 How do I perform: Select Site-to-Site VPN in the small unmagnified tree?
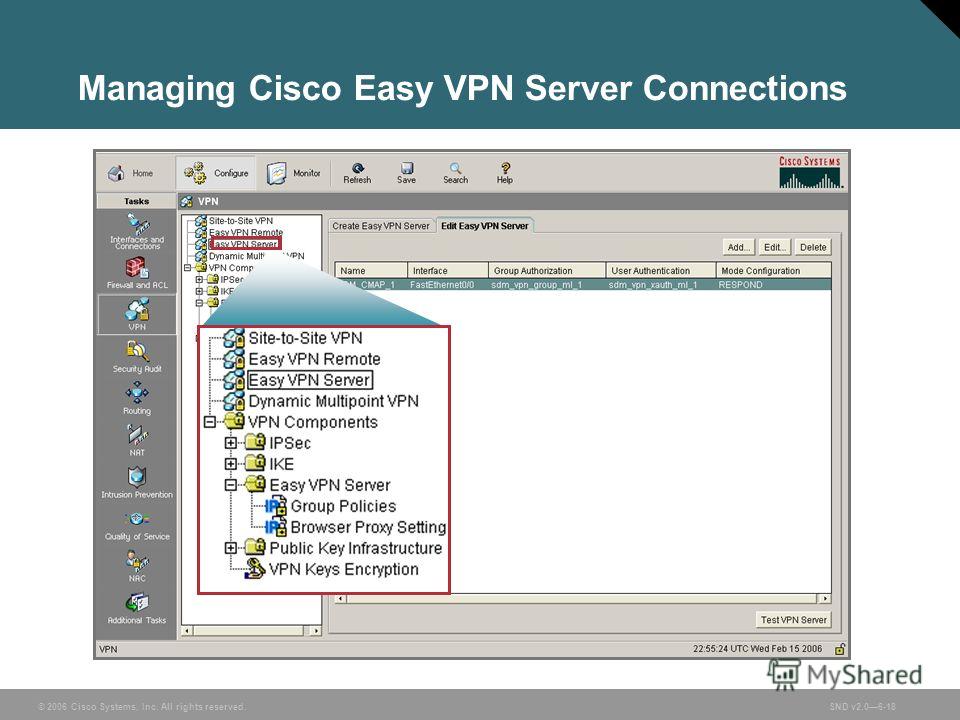tap(241, 221)
